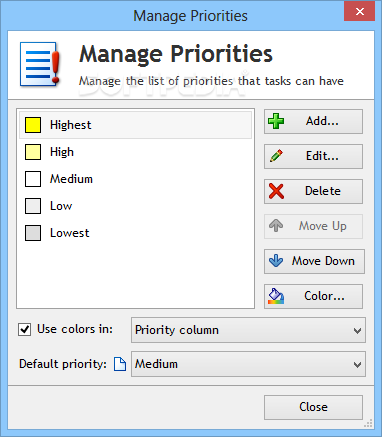
Task: Close the dialog with the red X
Action: click(x=360, y=12)
